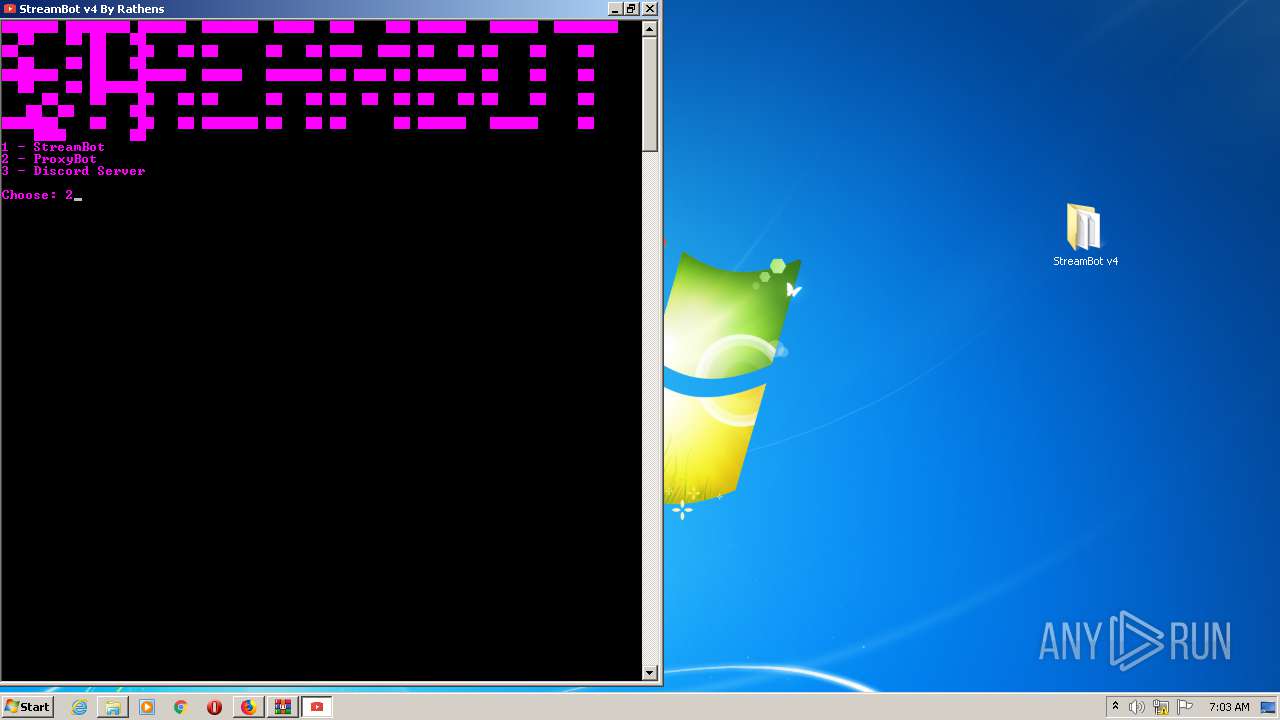Show hidden tray icons
Viewport: 1280px width, 720px height.
1115,707
